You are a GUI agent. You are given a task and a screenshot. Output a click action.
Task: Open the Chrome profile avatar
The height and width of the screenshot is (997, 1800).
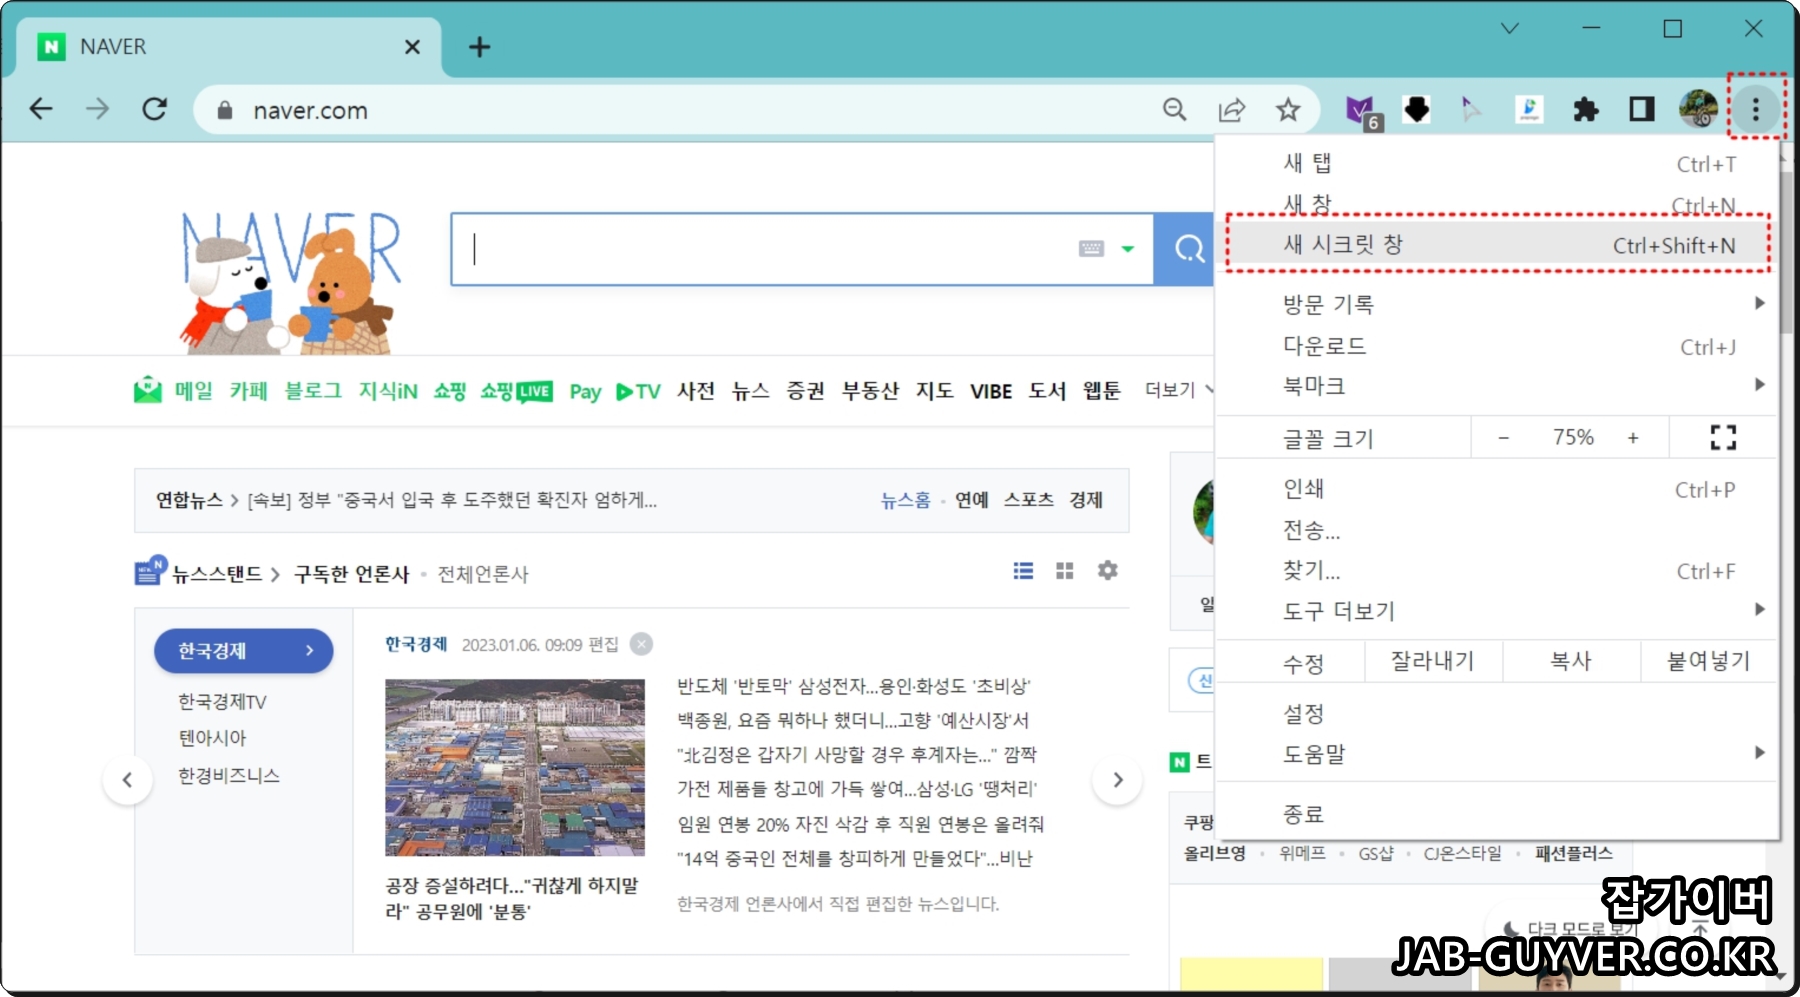coord(1697,109)
